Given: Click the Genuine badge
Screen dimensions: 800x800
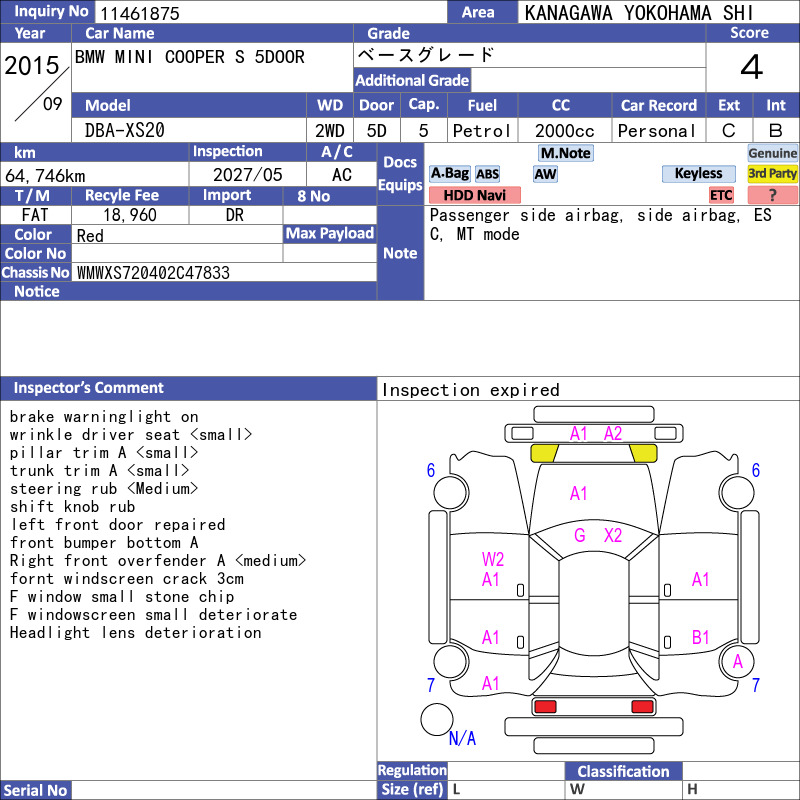Looking at the screenshot, I should click(772, 153).
